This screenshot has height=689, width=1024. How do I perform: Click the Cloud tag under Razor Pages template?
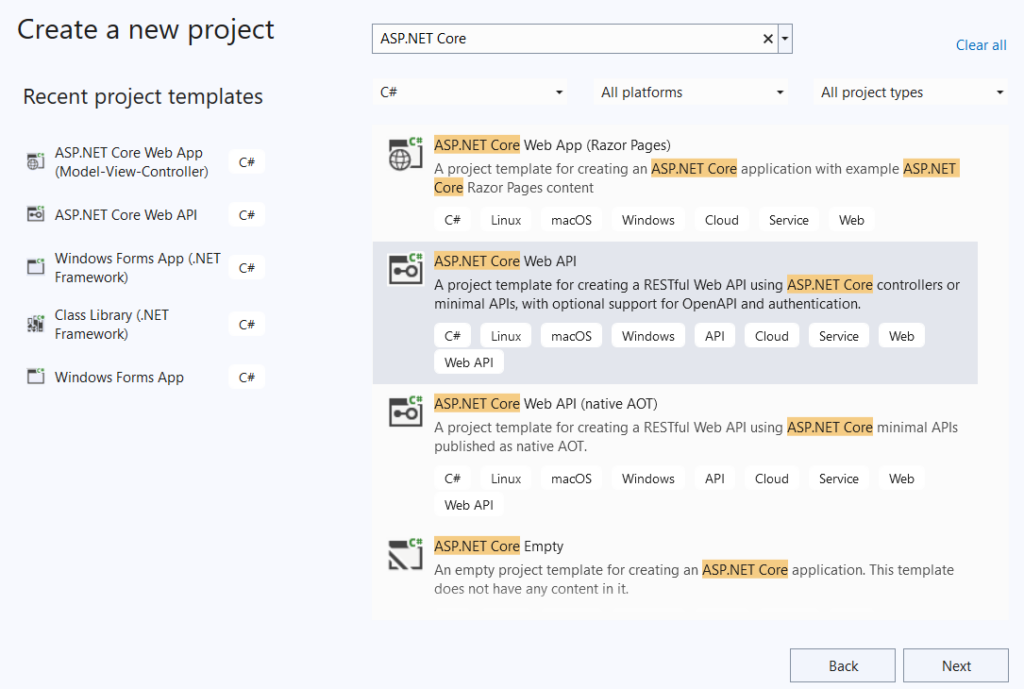722,220
